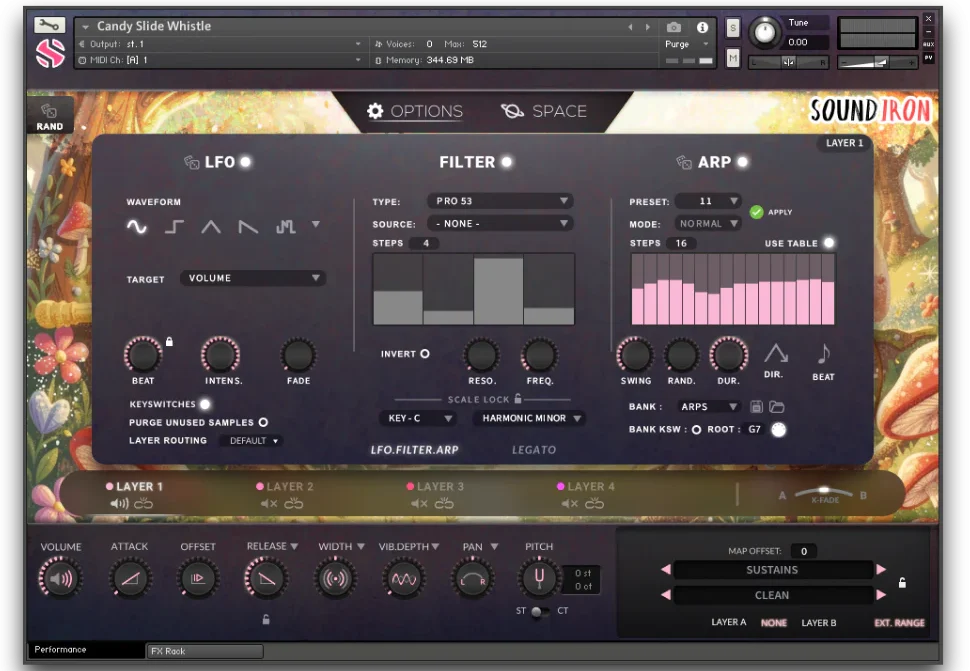The image size is (970, 671).
Task: Select the triangle waveform icon
Action: 211,227
